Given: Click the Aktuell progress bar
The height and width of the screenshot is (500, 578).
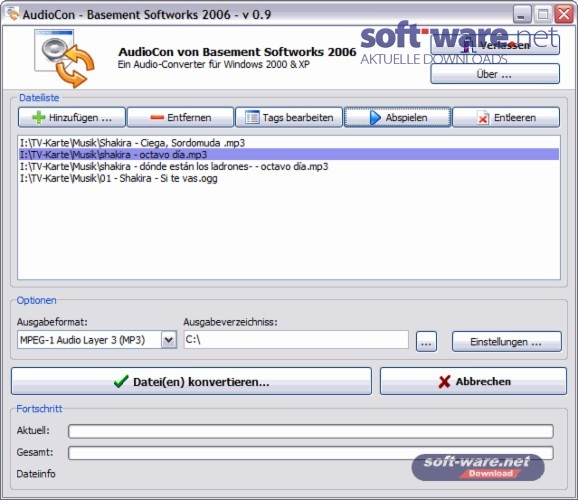Looking at the screenshot, I should [x=311, y=431].
